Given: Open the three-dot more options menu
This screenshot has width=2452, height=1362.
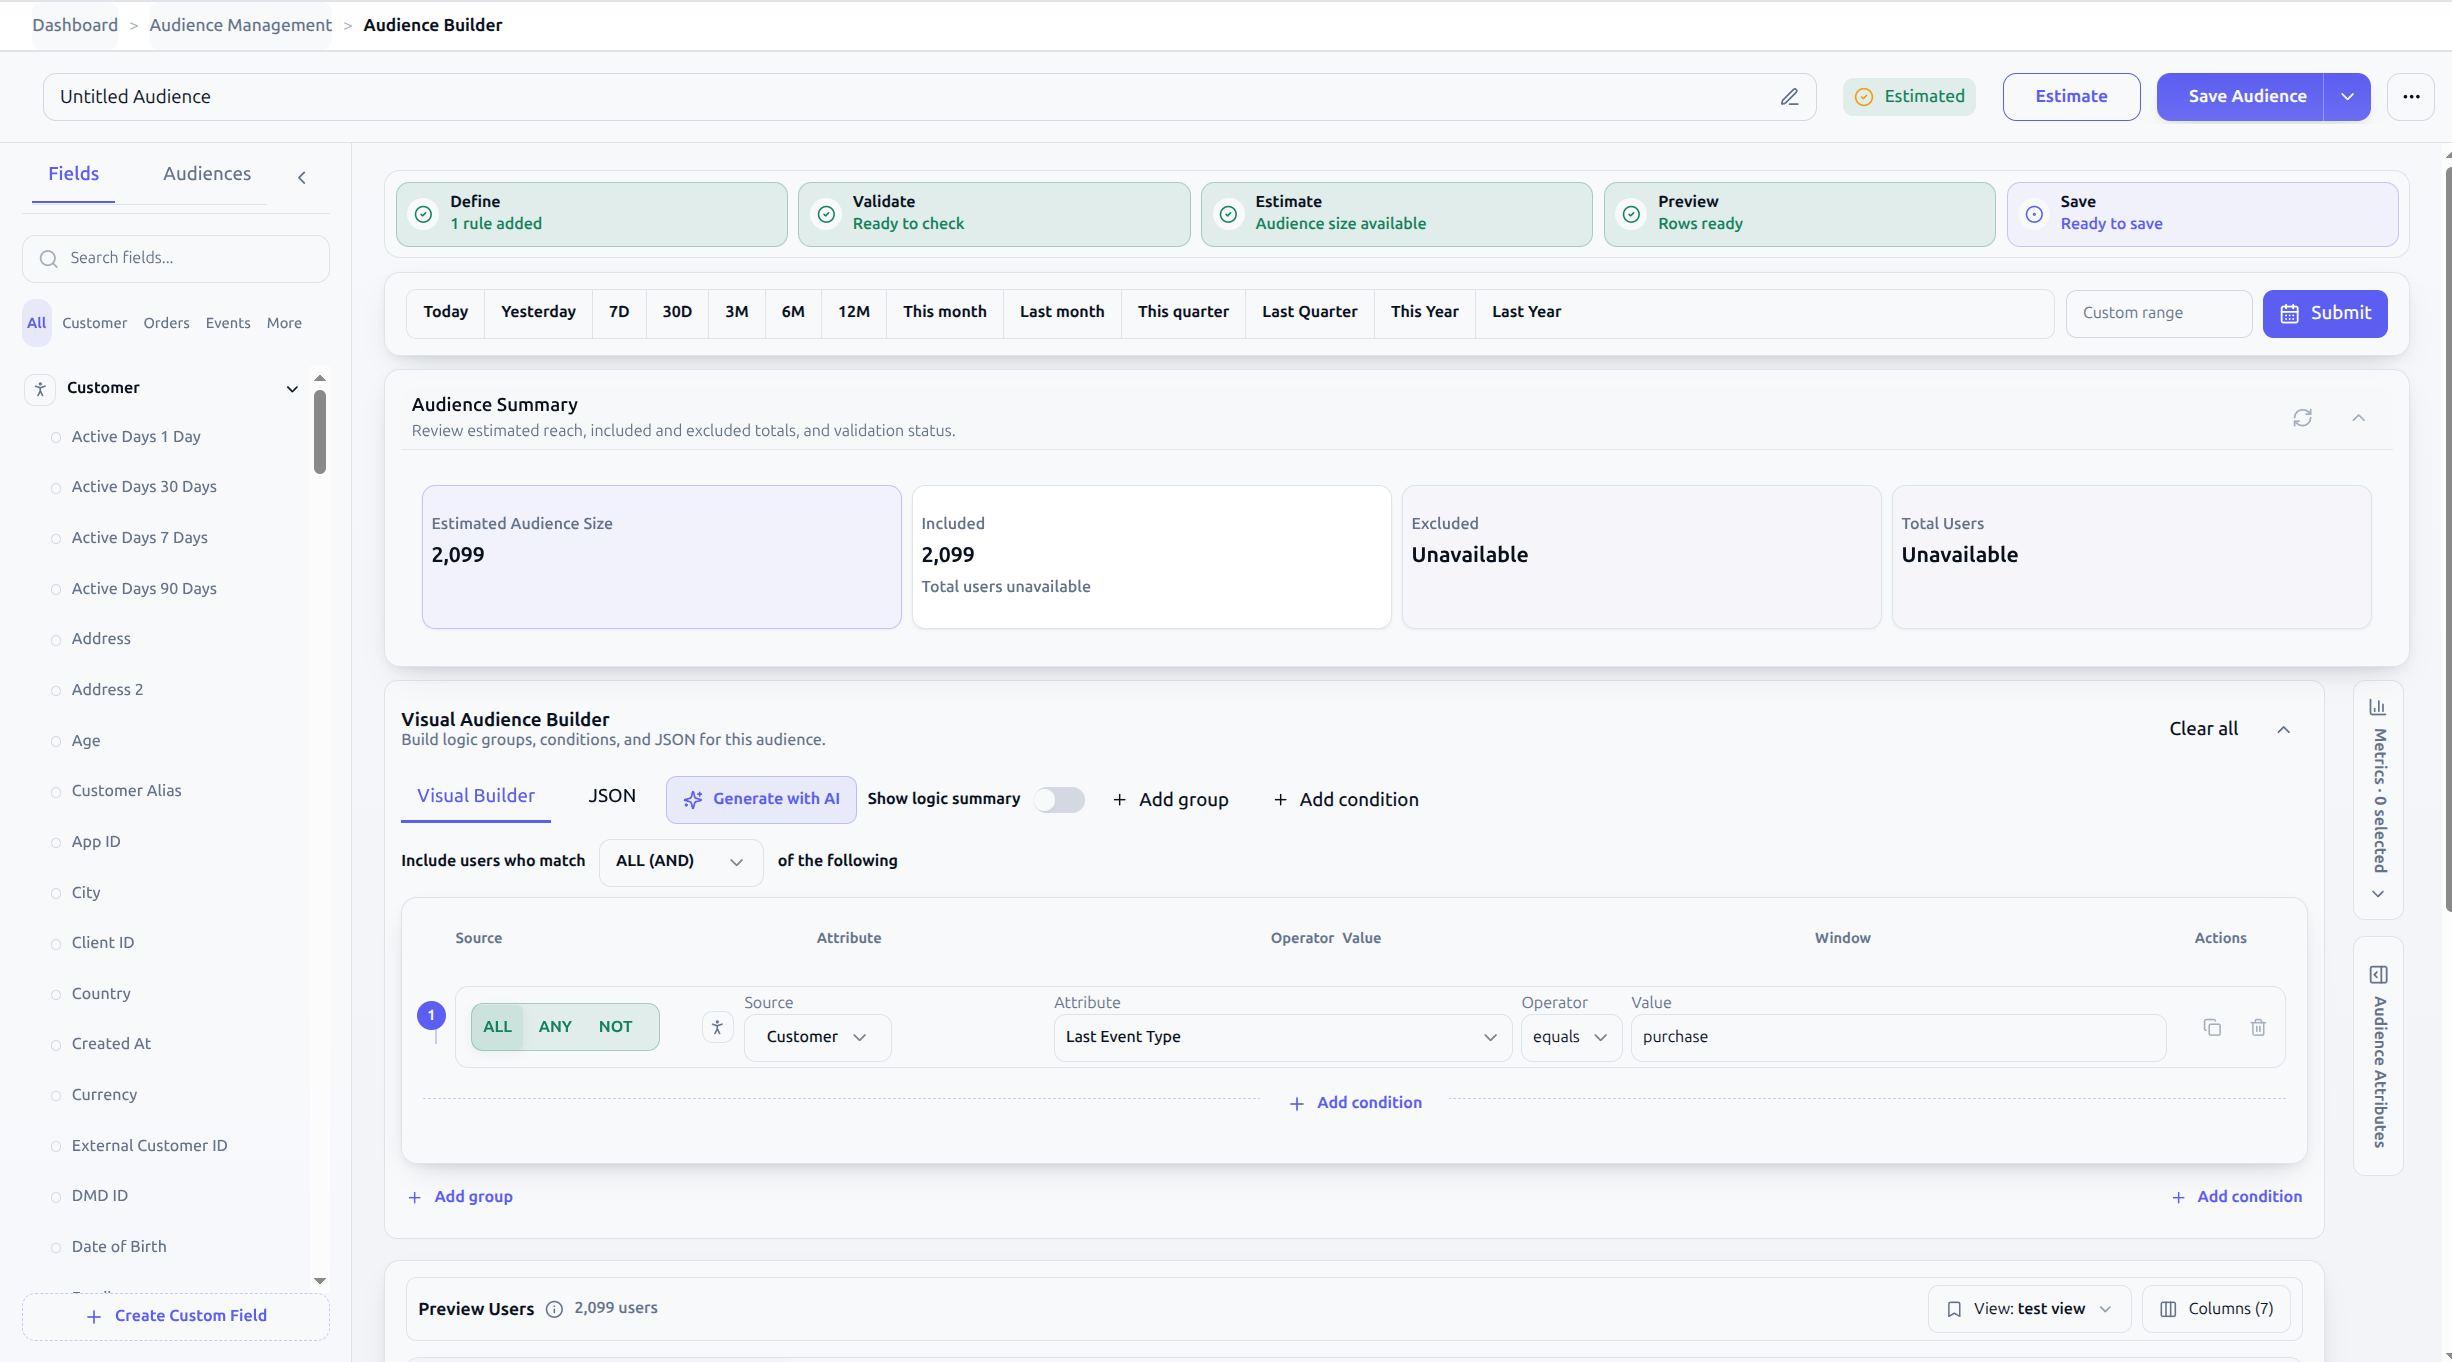Looking at the screenshot, I should pyautogui.click(x=2411, y=97).
